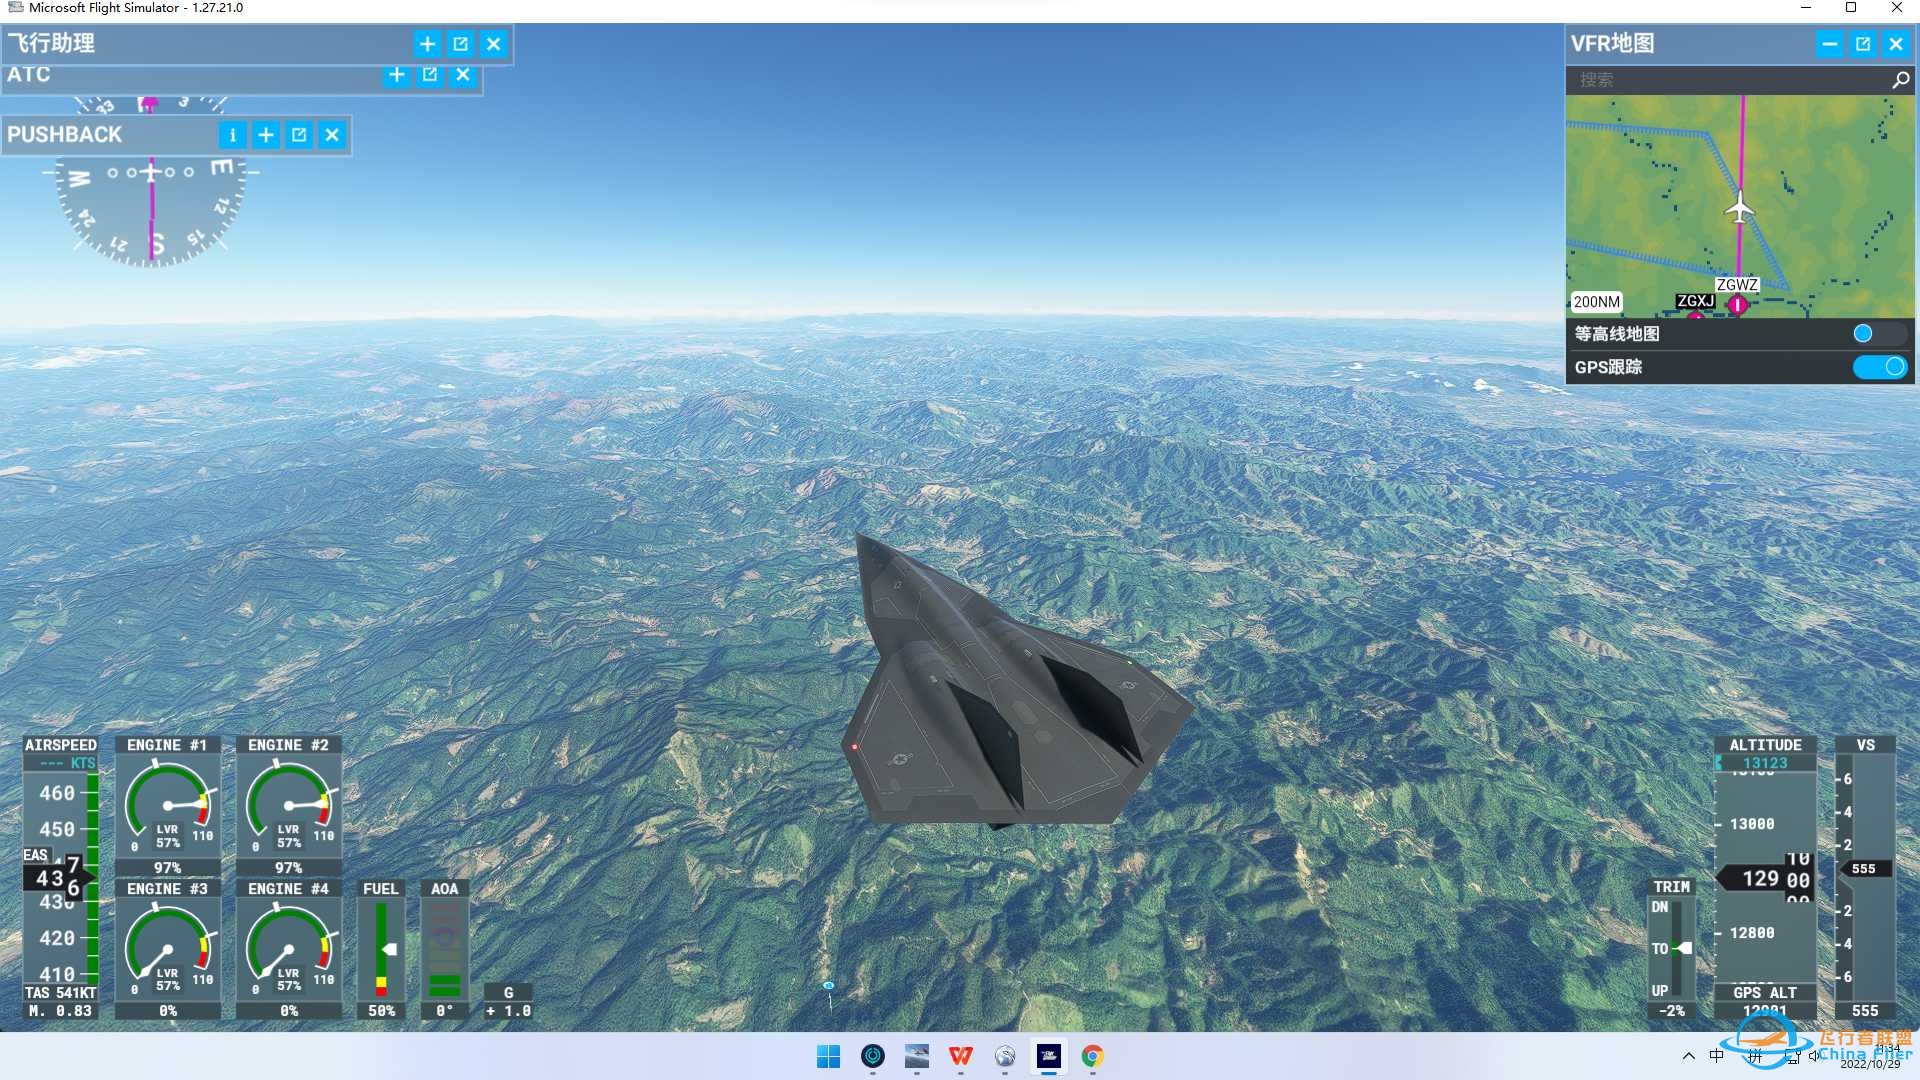This screenshot has width=1920, height=1080.
Task: Click the 中 input method indicator
Action: (x=1717, y=1056)
